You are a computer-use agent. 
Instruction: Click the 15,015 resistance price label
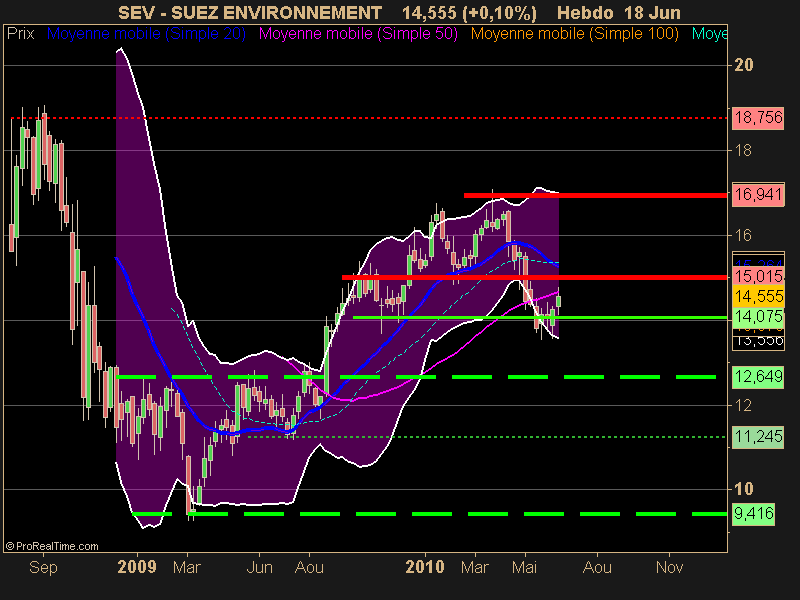click(758, 277)
